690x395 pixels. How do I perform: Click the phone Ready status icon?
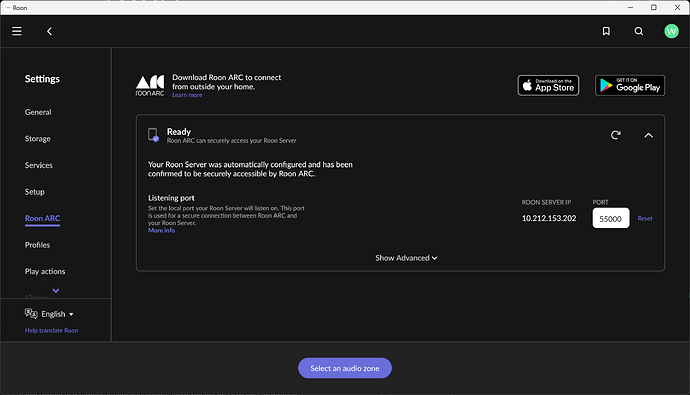pos(153,135)
